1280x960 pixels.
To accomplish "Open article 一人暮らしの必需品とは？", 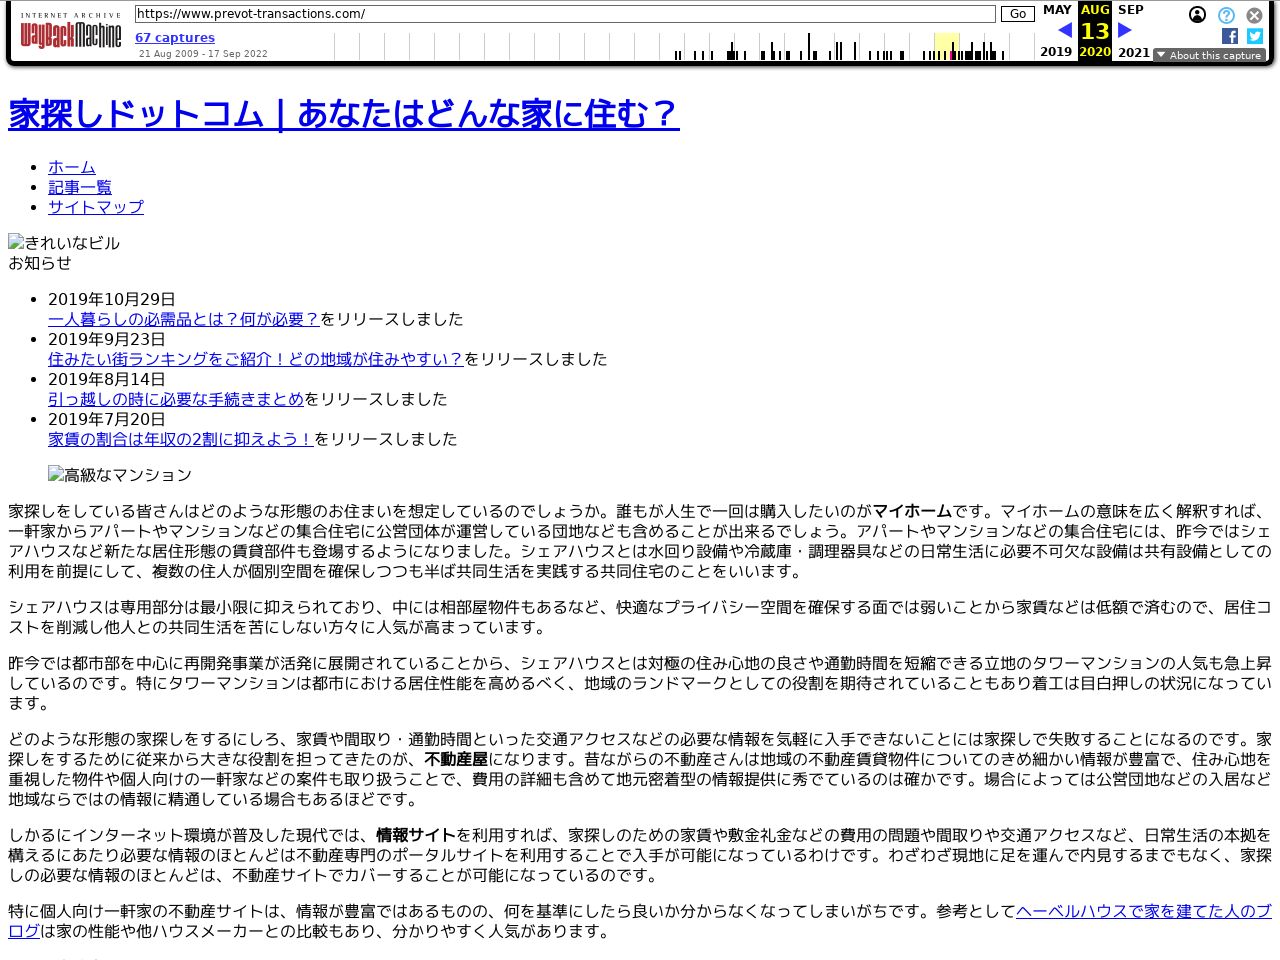I will (x=183, y=319).
